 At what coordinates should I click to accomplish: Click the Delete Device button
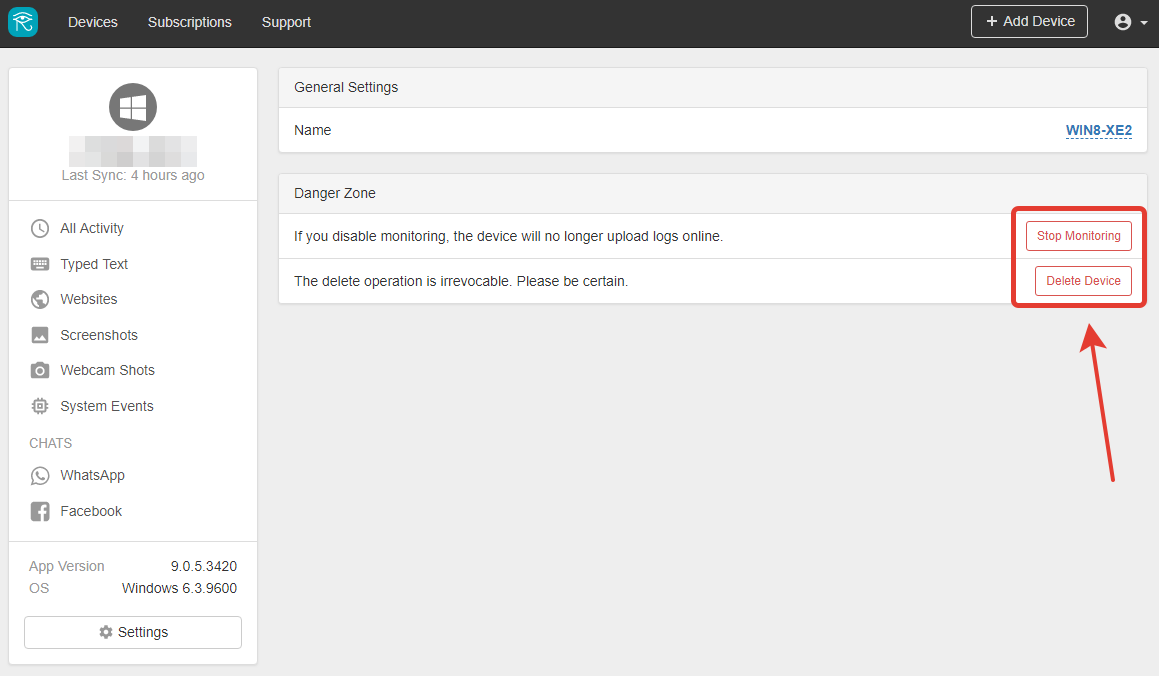[1083, 281]
